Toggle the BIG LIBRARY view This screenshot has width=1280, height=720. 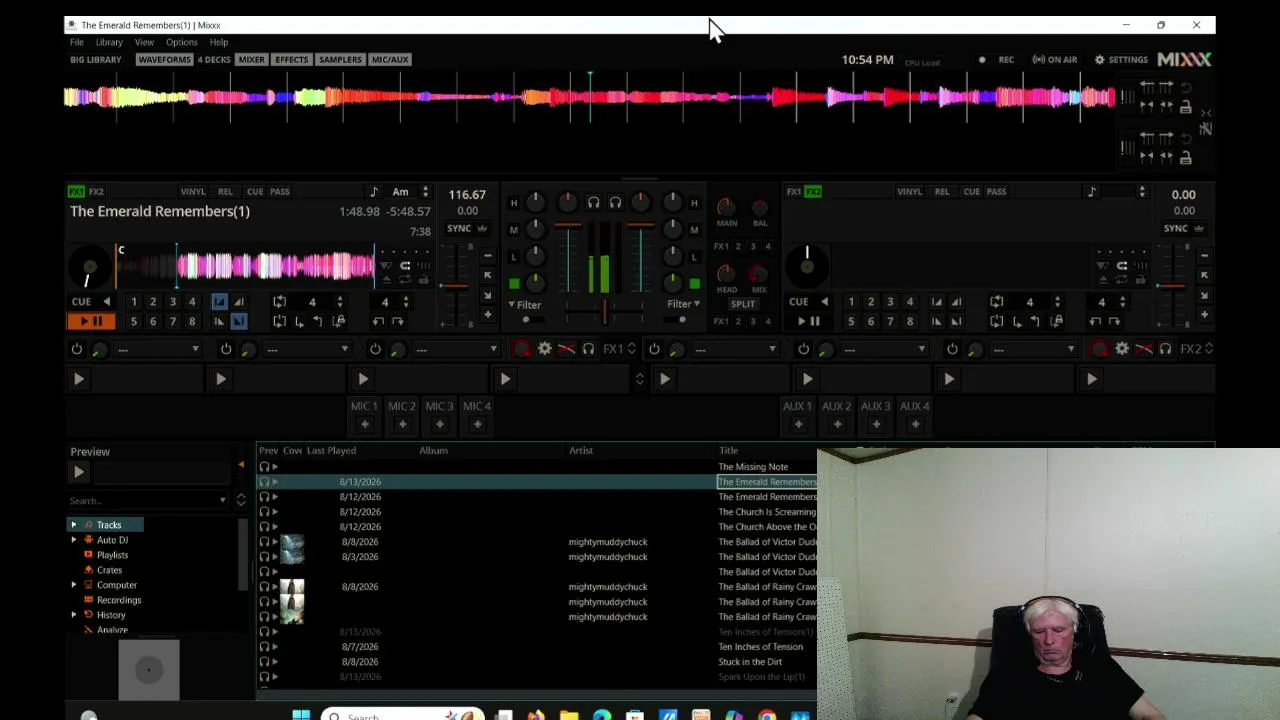(96, 60)
